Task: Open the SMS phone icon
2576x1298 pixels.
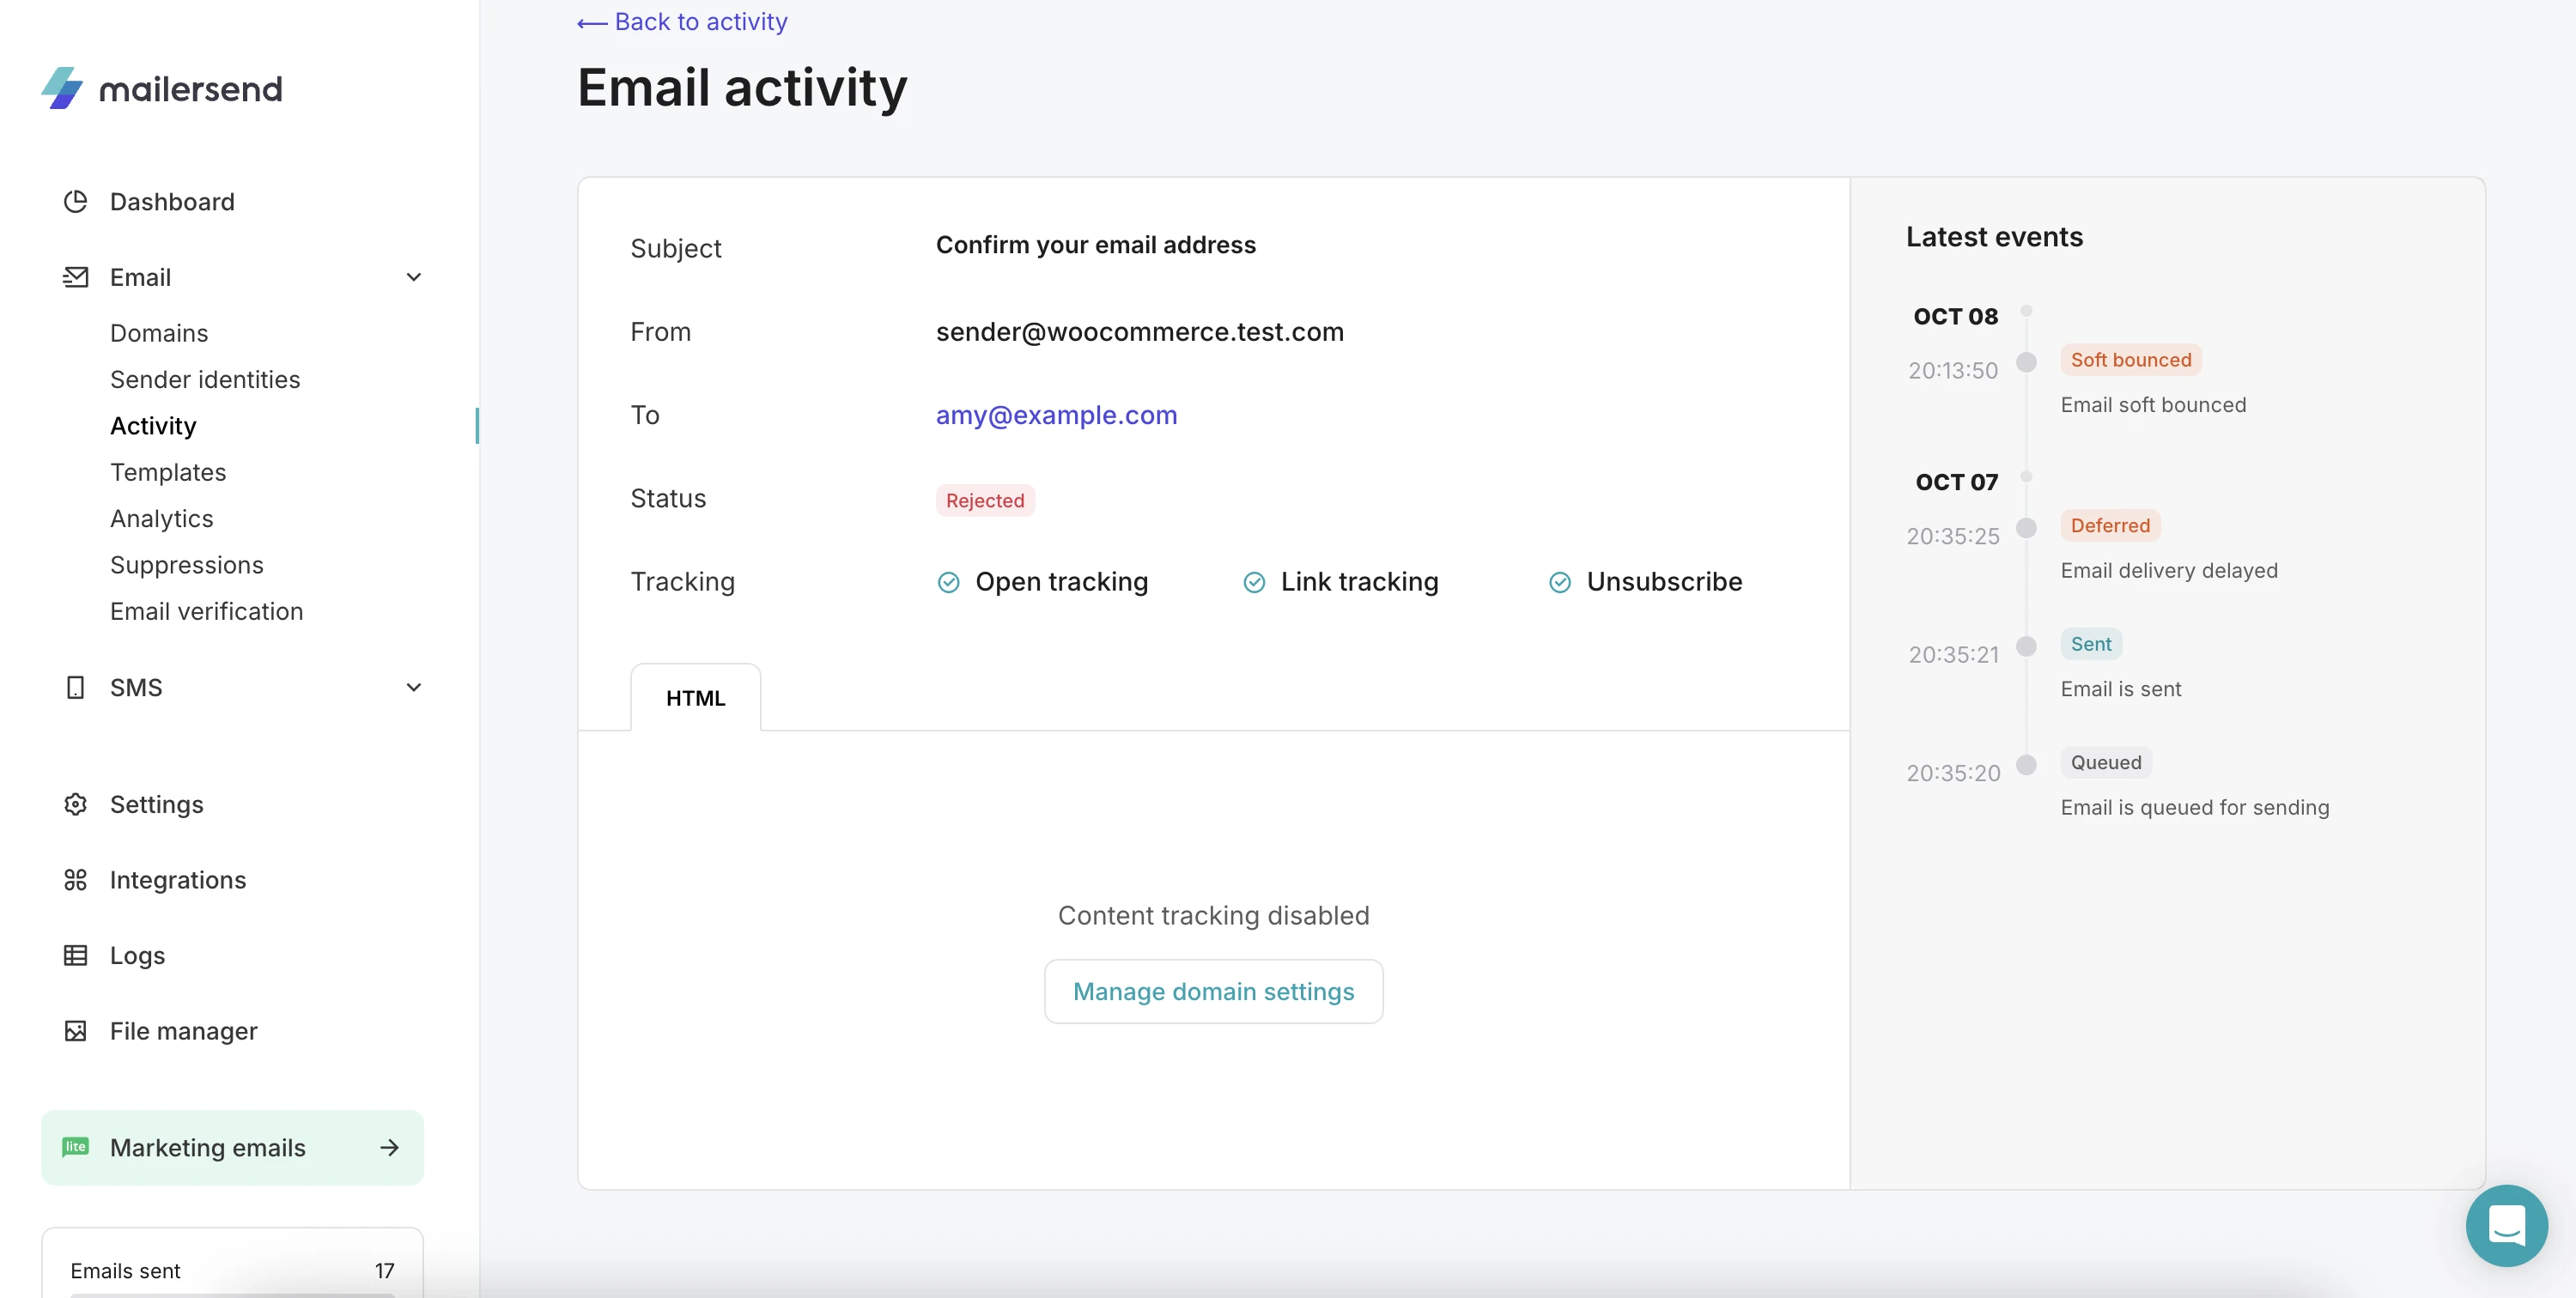Action: coord(75,687)
